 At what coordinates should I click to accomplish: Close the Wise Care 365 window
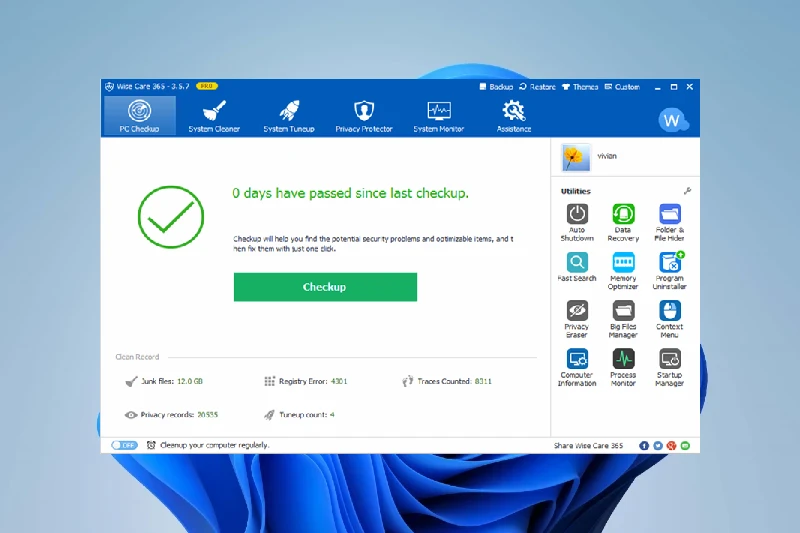pos(690,87)
